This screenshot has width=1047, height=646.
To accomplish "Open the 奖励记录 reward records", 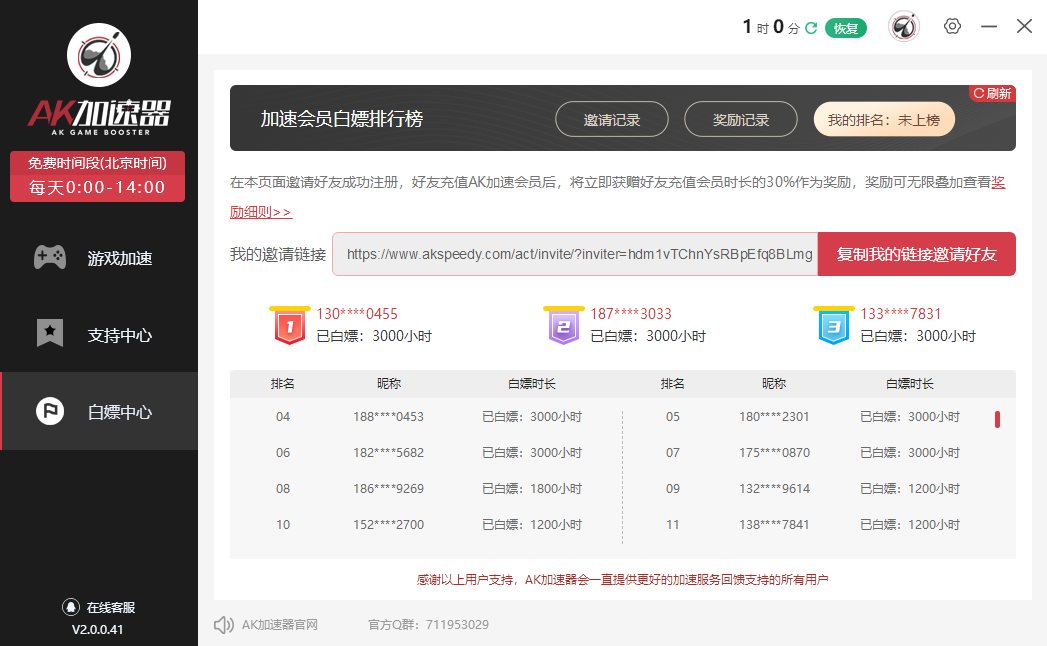I will click(741, 120).
